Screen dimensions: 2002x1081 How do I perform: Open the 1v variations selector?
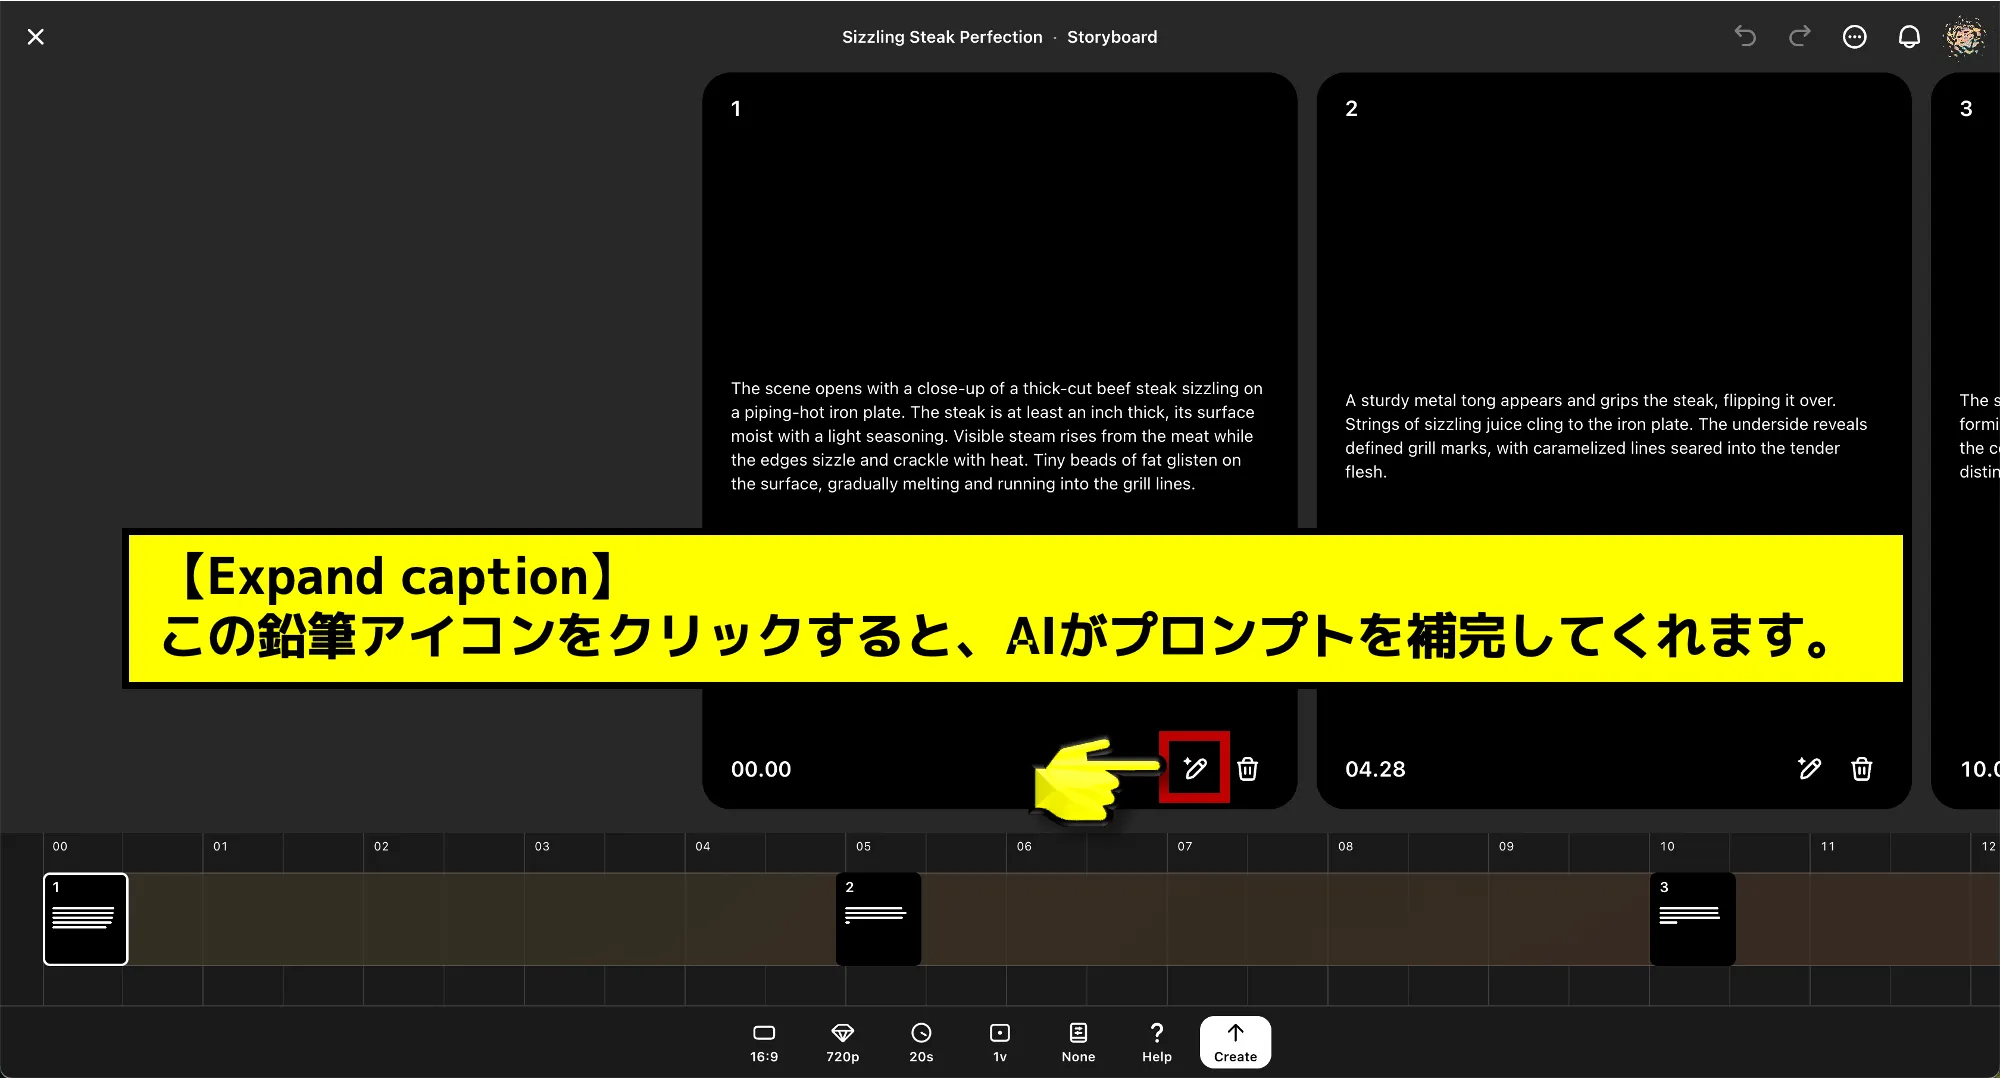[x=1000, y=1043]
